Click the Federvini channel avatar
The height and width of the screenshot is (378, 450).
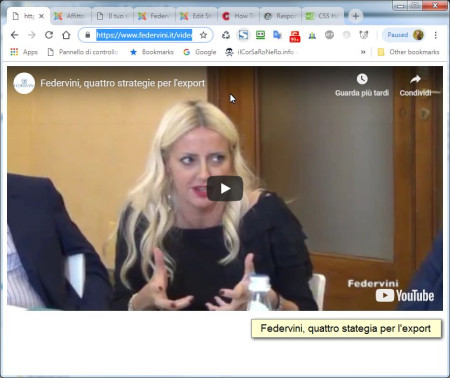coord(24,83)
